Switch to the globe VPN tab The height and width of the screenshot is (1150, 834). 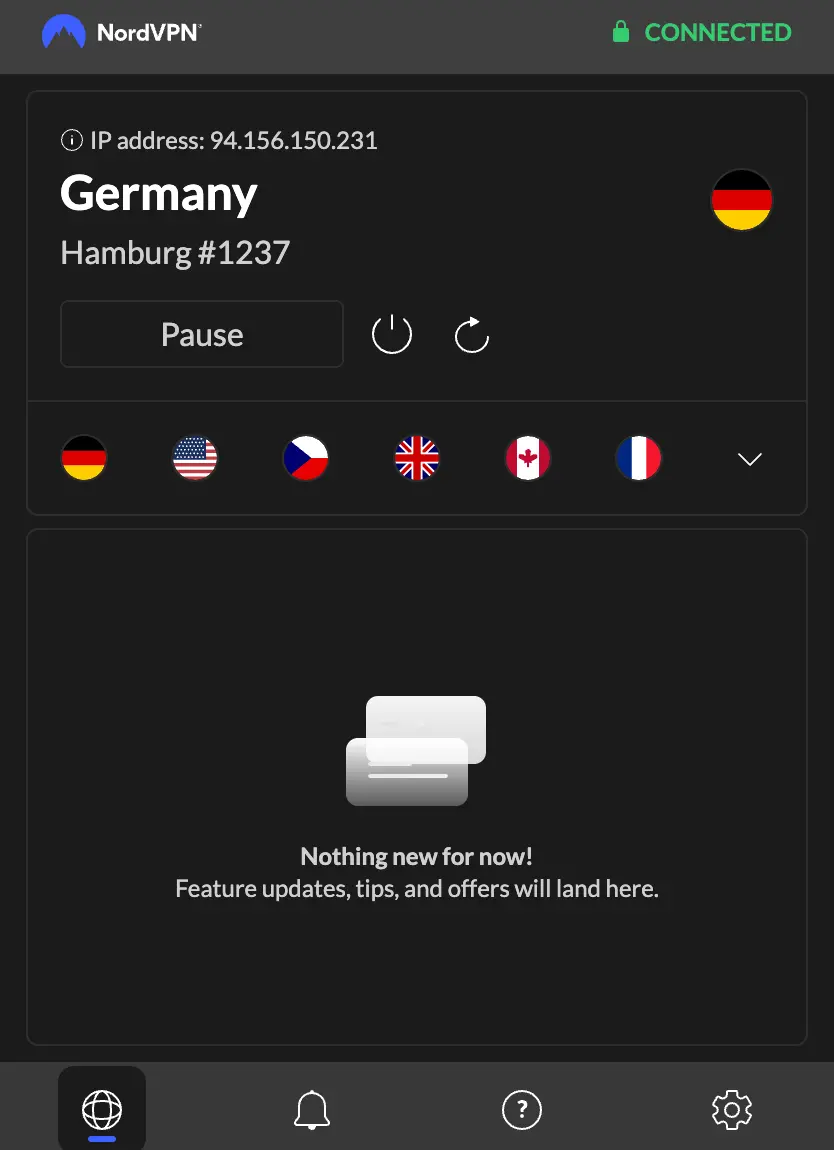point(102,1108)
